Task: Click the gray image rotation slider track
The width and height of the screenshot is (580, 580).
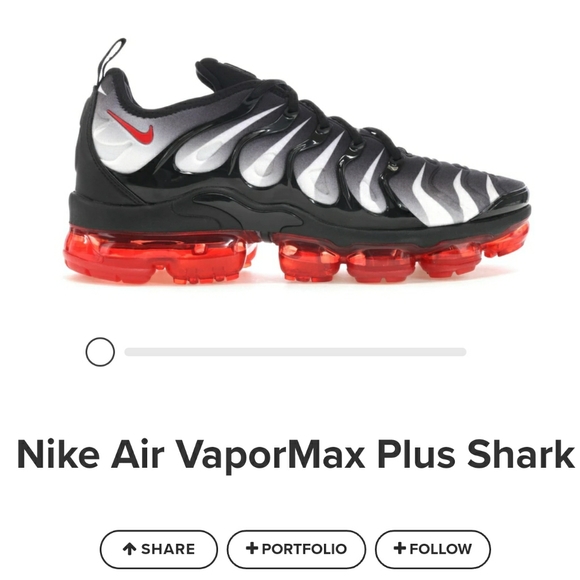Action: coord(295,352)
